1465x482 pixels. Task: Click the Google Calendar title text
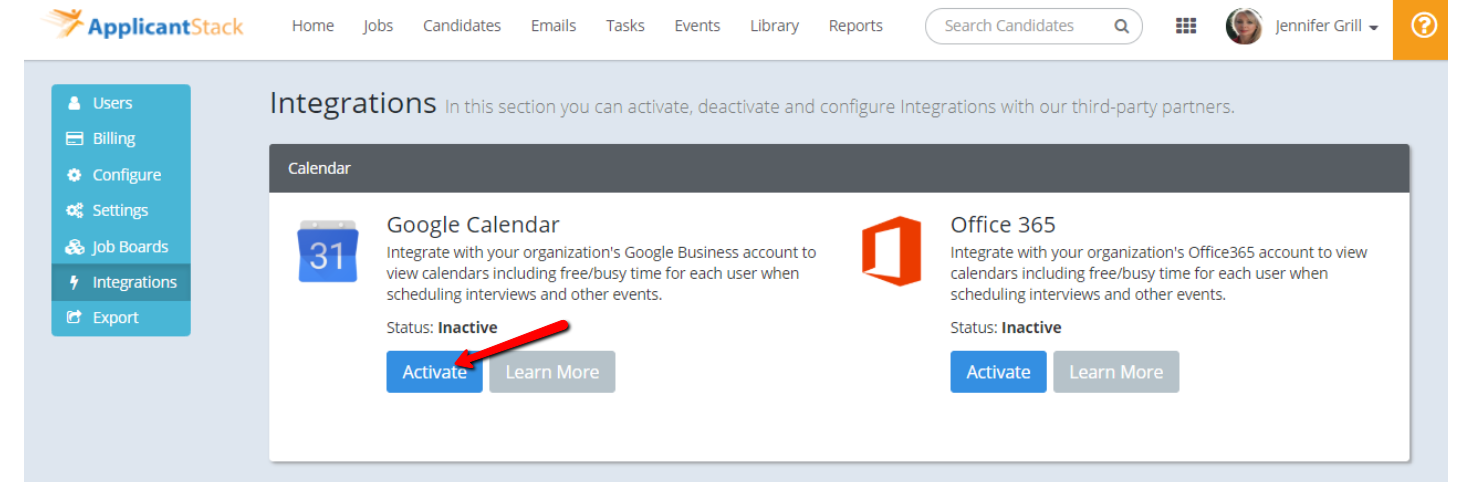tap(473, 225)
